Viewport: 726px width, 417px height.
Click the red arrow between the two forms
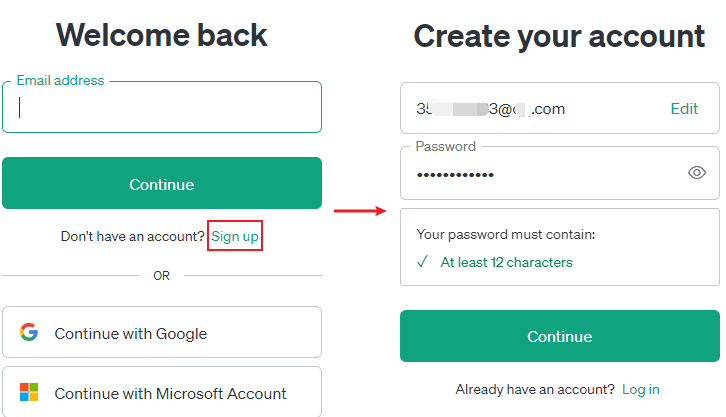pos(360,210)
